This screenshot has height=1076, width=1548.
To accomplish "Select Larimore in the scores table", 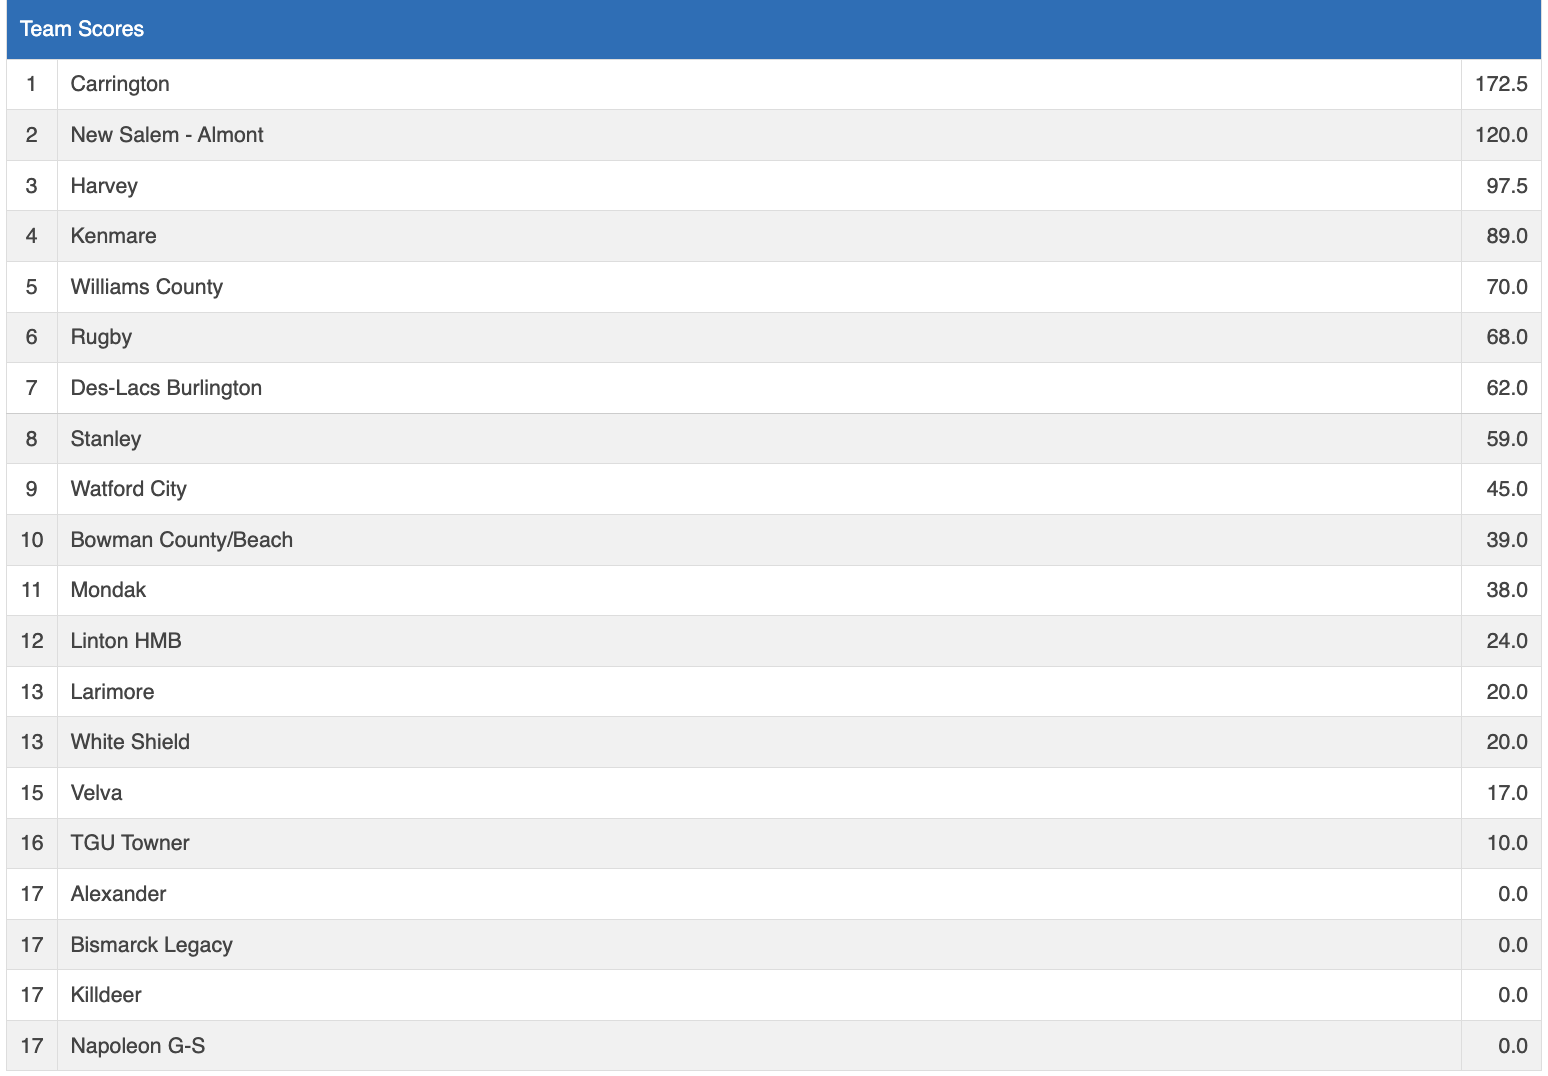I will (x=112, y=692).
